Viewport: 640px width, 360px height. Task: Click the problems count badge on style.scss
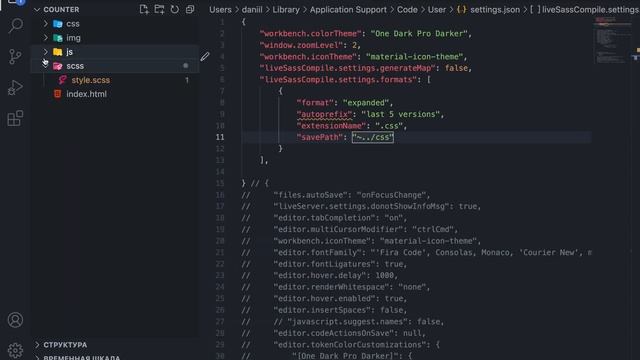[x=187, y=80]
